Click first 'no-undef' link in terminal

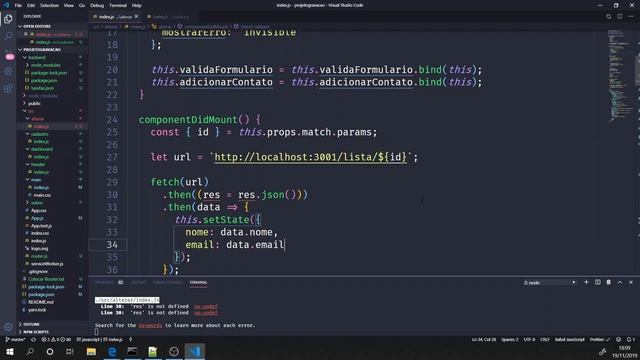click(x=206, y=306)
